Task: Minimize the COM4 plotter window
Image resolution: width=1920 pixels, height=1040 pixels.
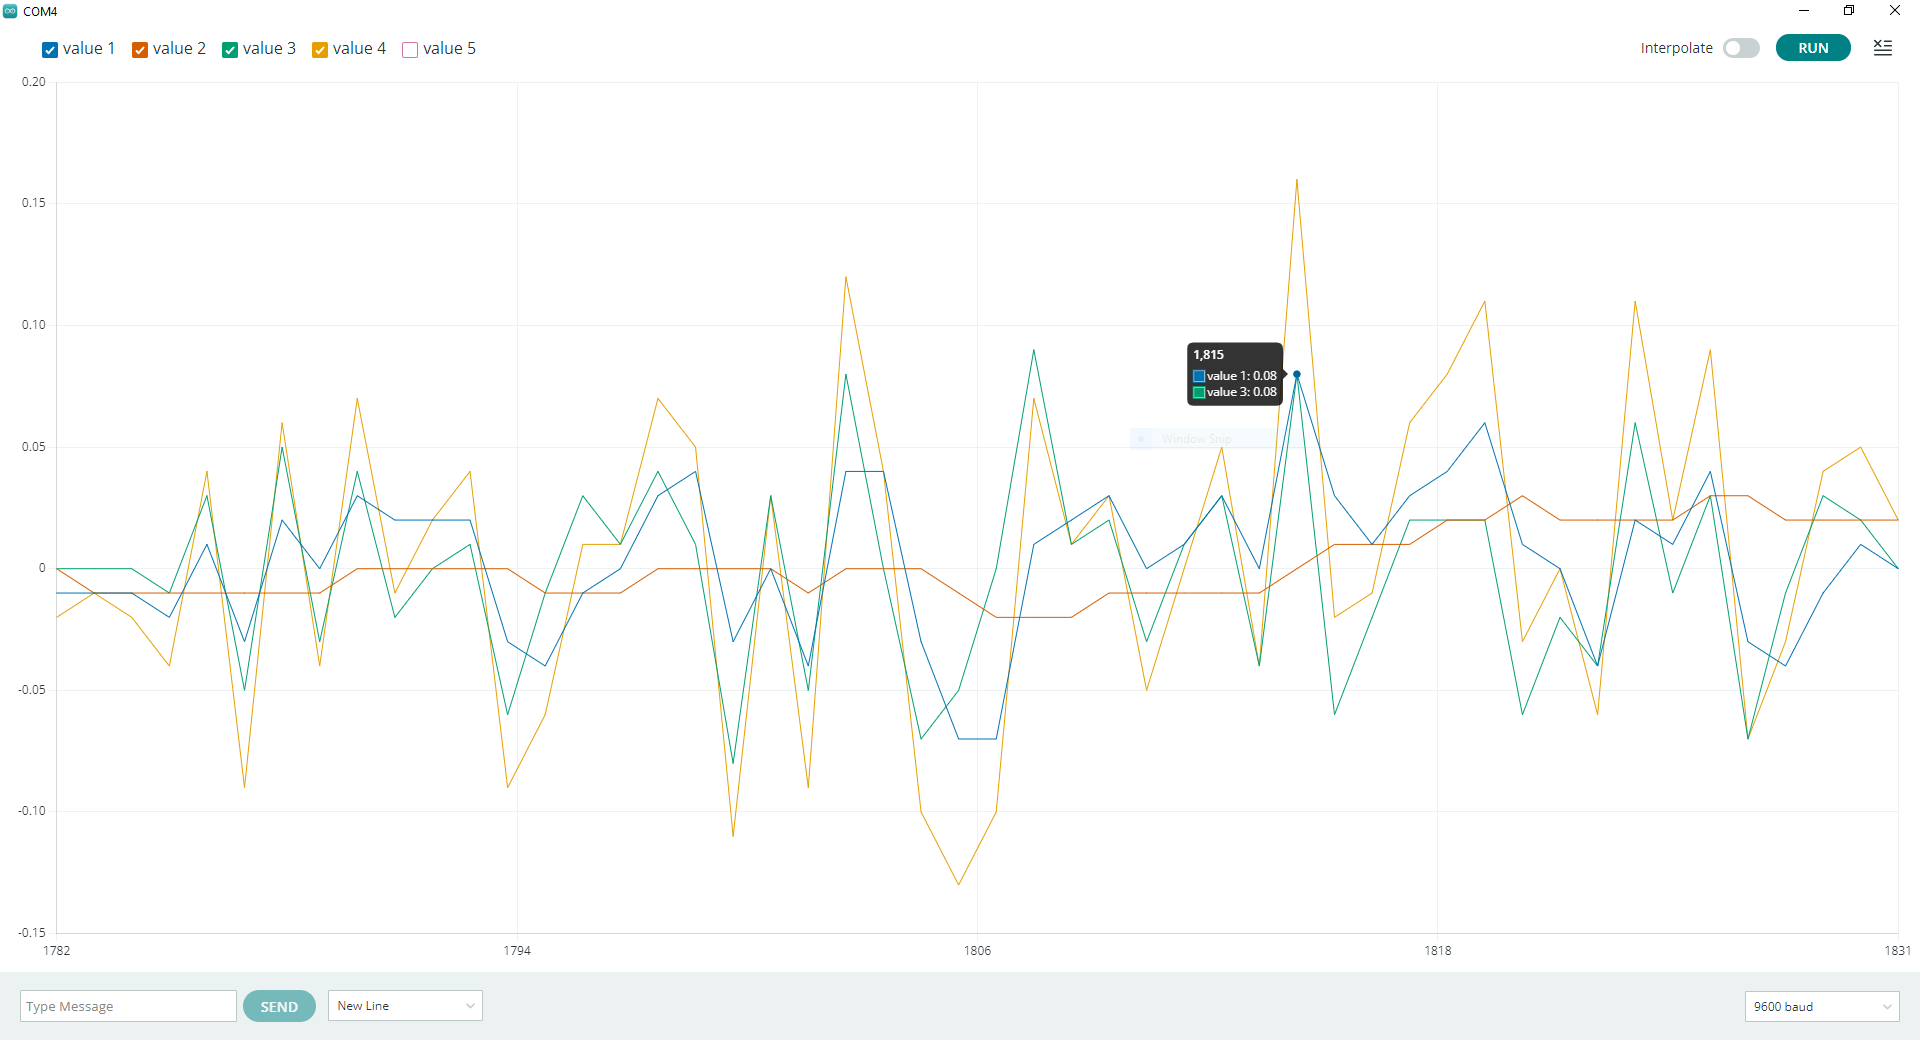Action: click(1804, 11)
